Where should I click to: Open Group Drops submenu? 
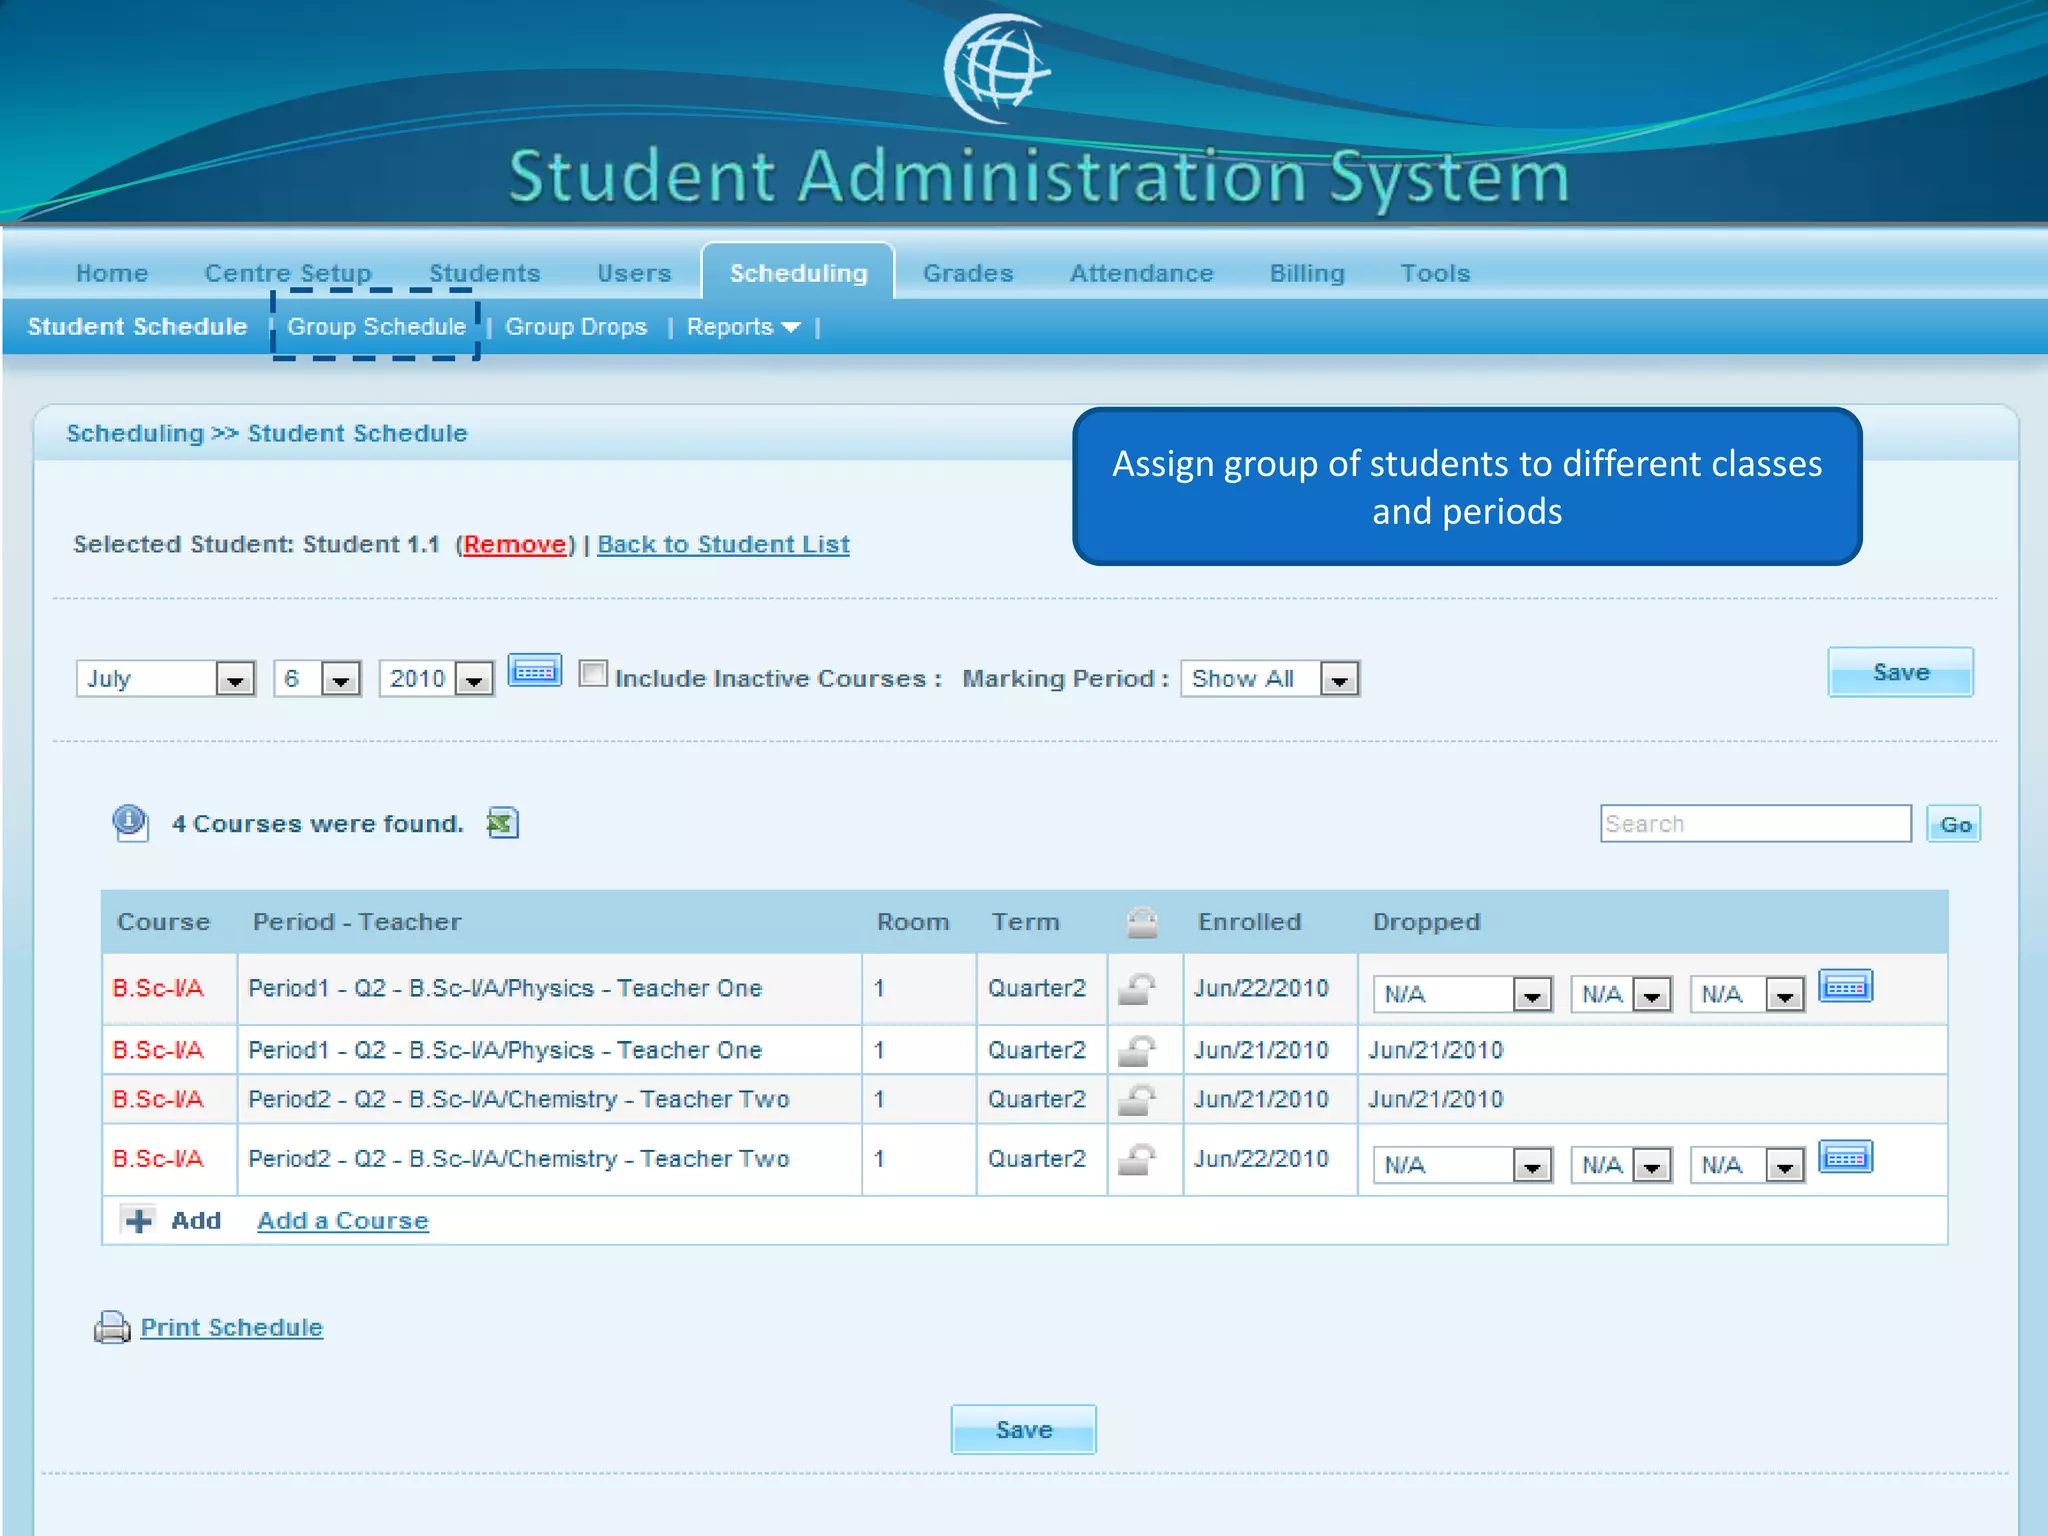(576, 327)
